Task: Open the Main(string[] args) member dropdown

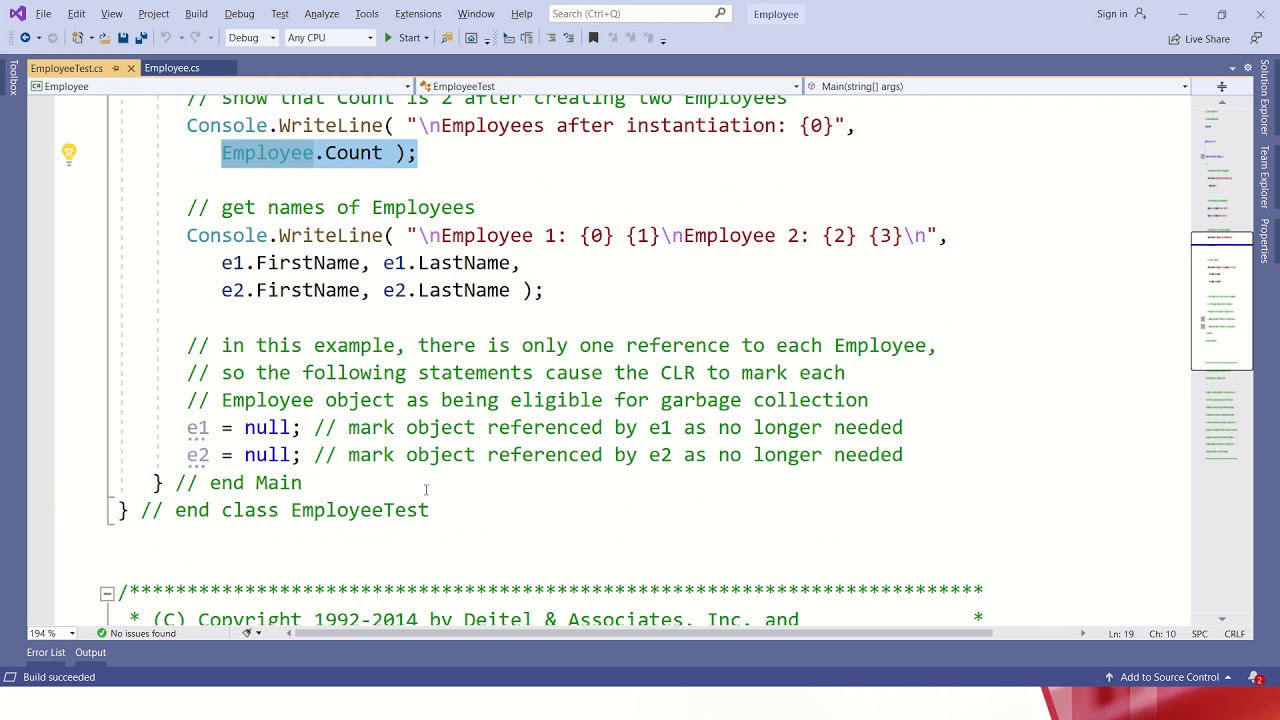Action: click(998, 86)
